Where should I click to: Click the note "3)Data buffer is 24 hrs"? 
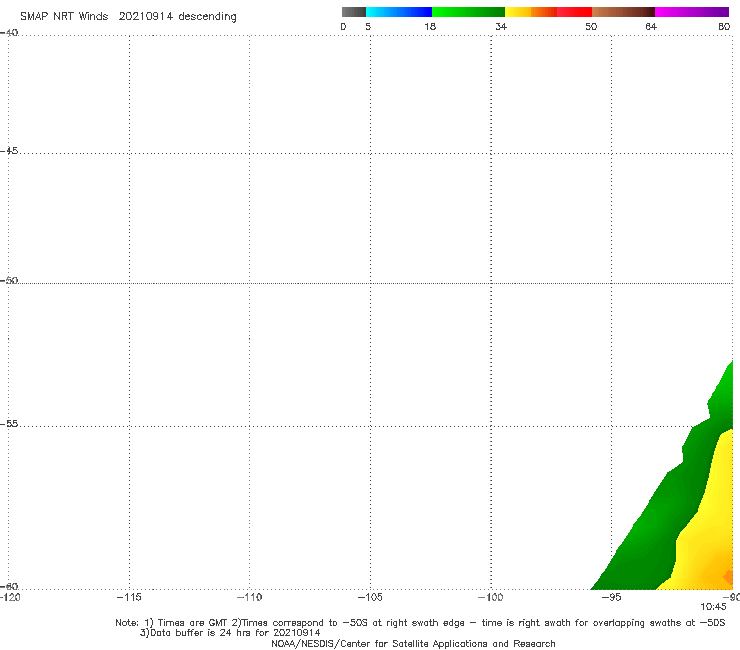pyautogui.click(x=230, y=633)
